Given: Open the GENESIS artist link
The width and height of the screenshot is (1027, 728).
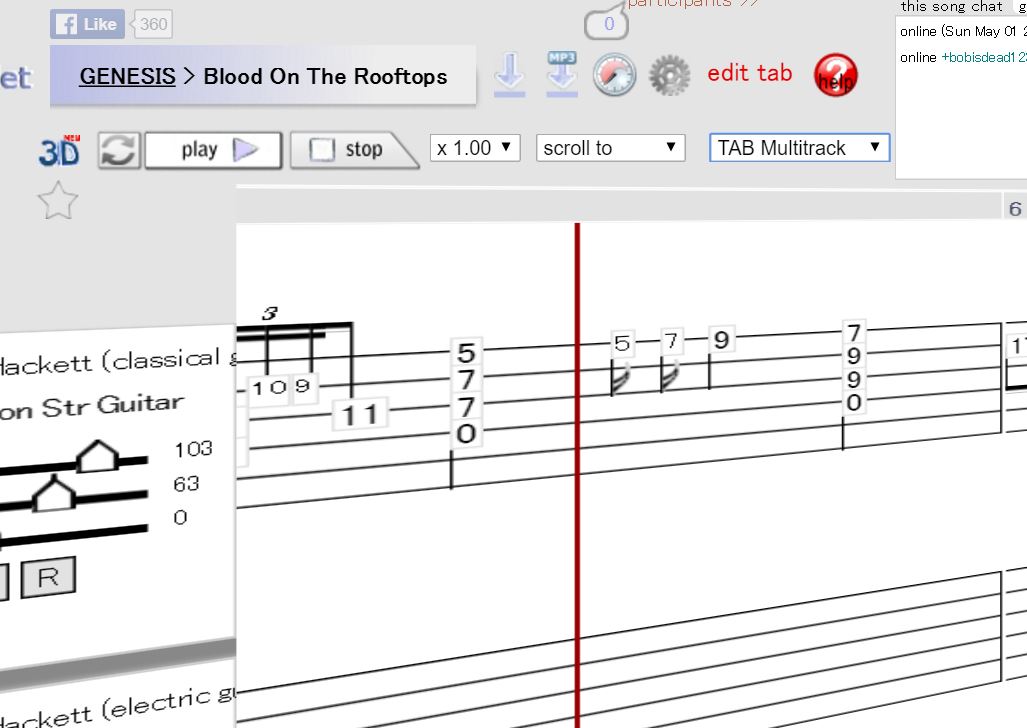Looking at the screenshot, I should point(127,76).
